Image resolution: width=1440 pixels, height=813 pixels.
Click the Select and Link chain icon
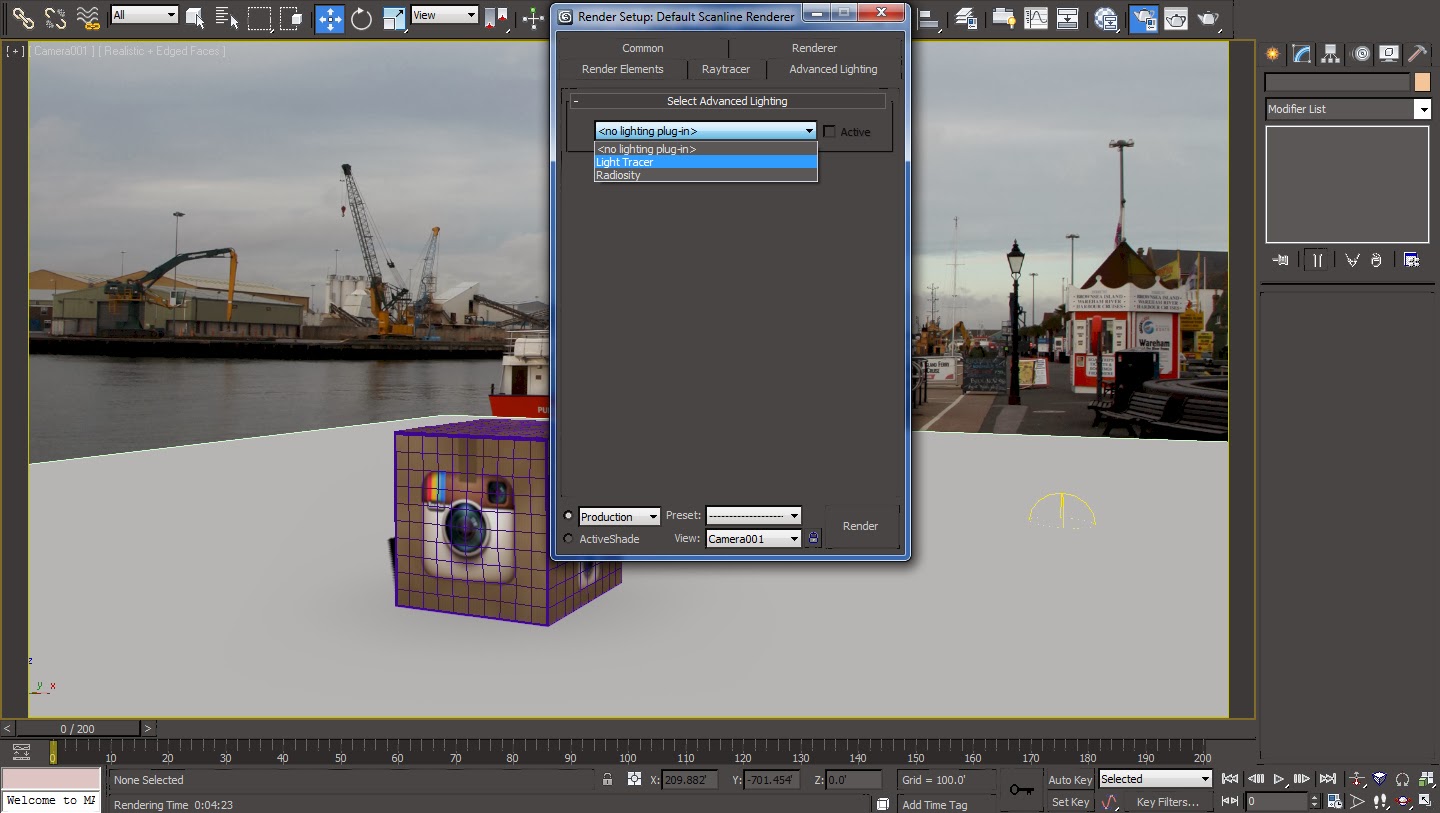[23, 18]
